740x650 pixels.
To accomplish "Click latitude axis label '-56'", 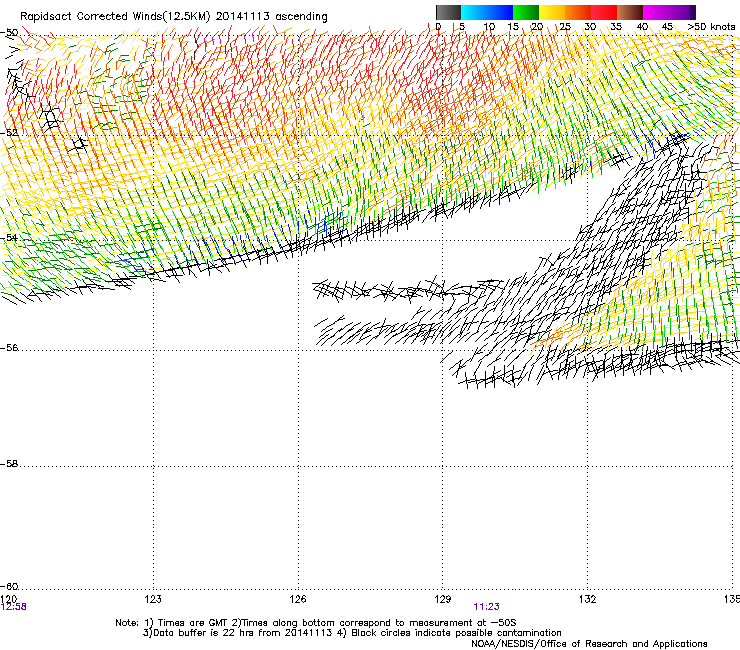I will point(9,348).
